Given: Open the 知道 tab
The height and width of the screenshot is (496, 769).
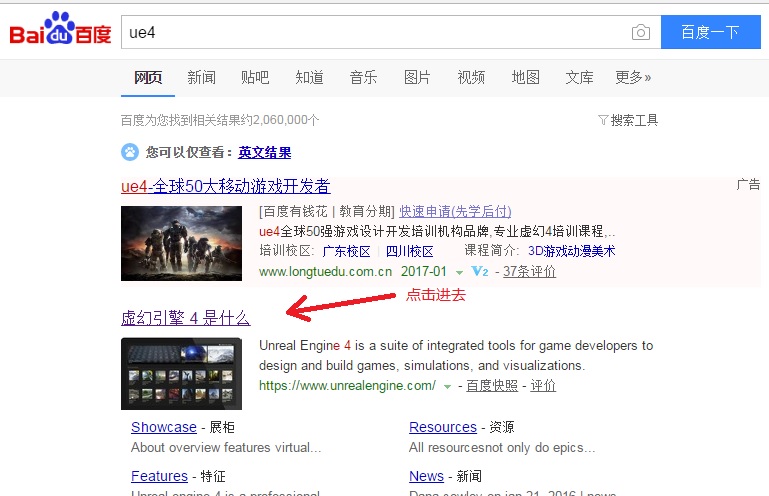Looking at the screenshot, I should pos(309,78).
